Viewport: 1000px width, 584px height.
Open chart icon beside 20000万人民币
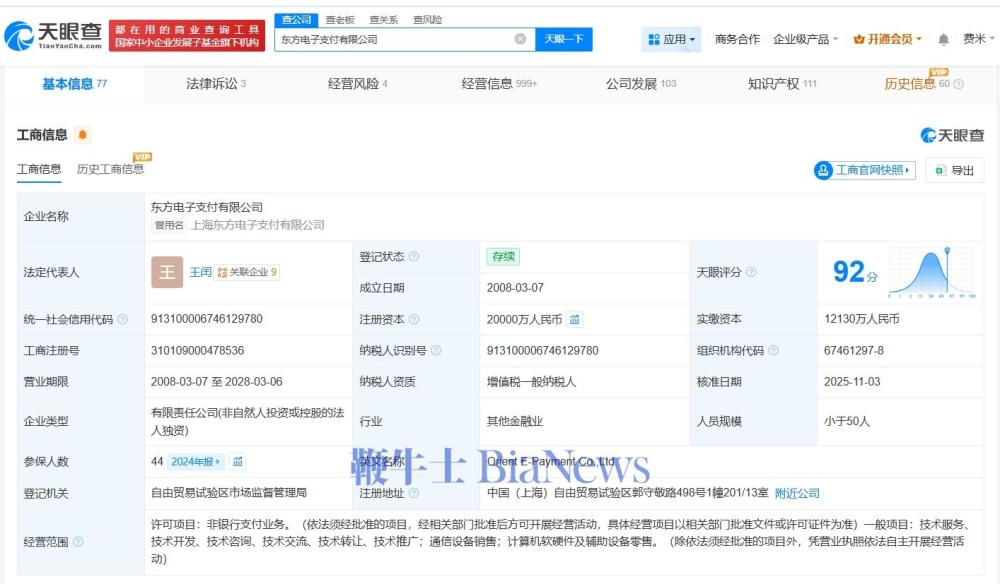coord(575,319)
